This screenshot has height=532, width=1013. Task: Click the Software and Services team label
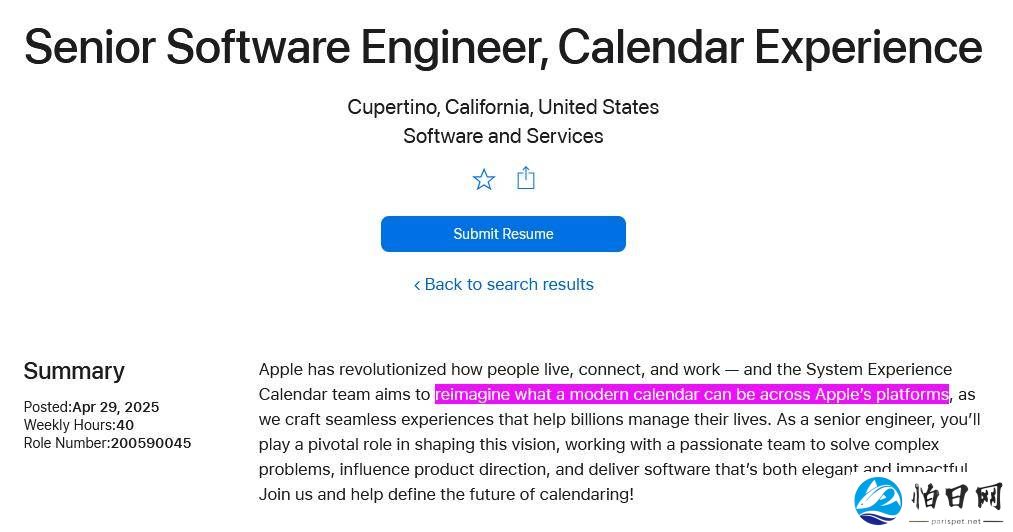[503, 136]
